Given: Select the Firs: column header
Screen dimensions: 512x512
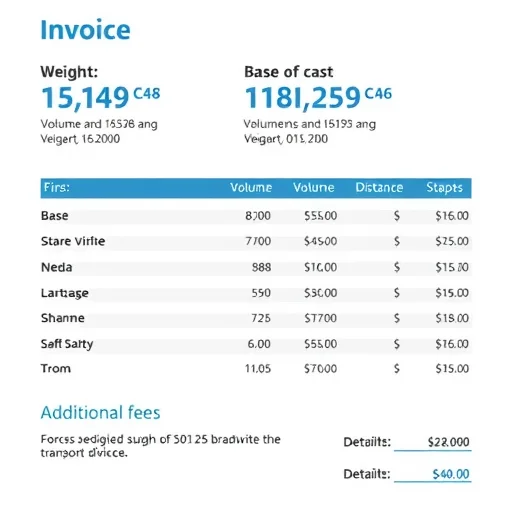Looking at the screenshot, I should coord(57,187).
